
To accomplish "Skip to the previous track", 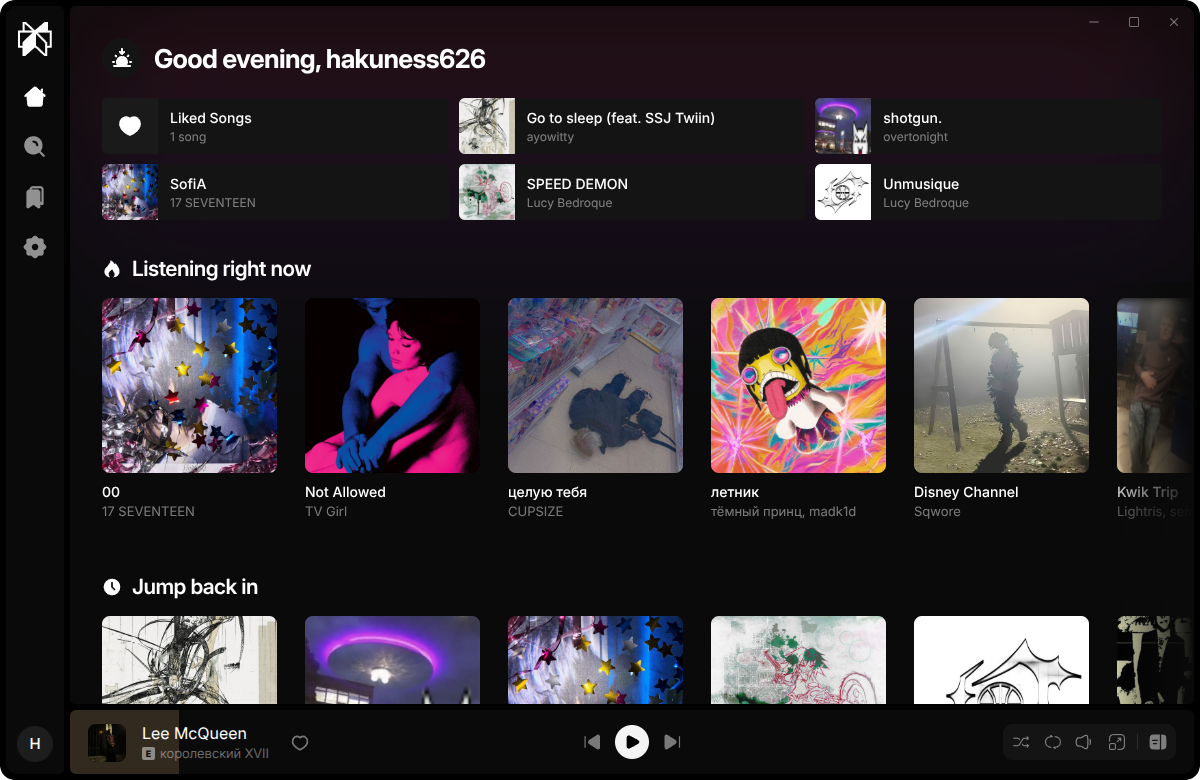I will point(592,742).
